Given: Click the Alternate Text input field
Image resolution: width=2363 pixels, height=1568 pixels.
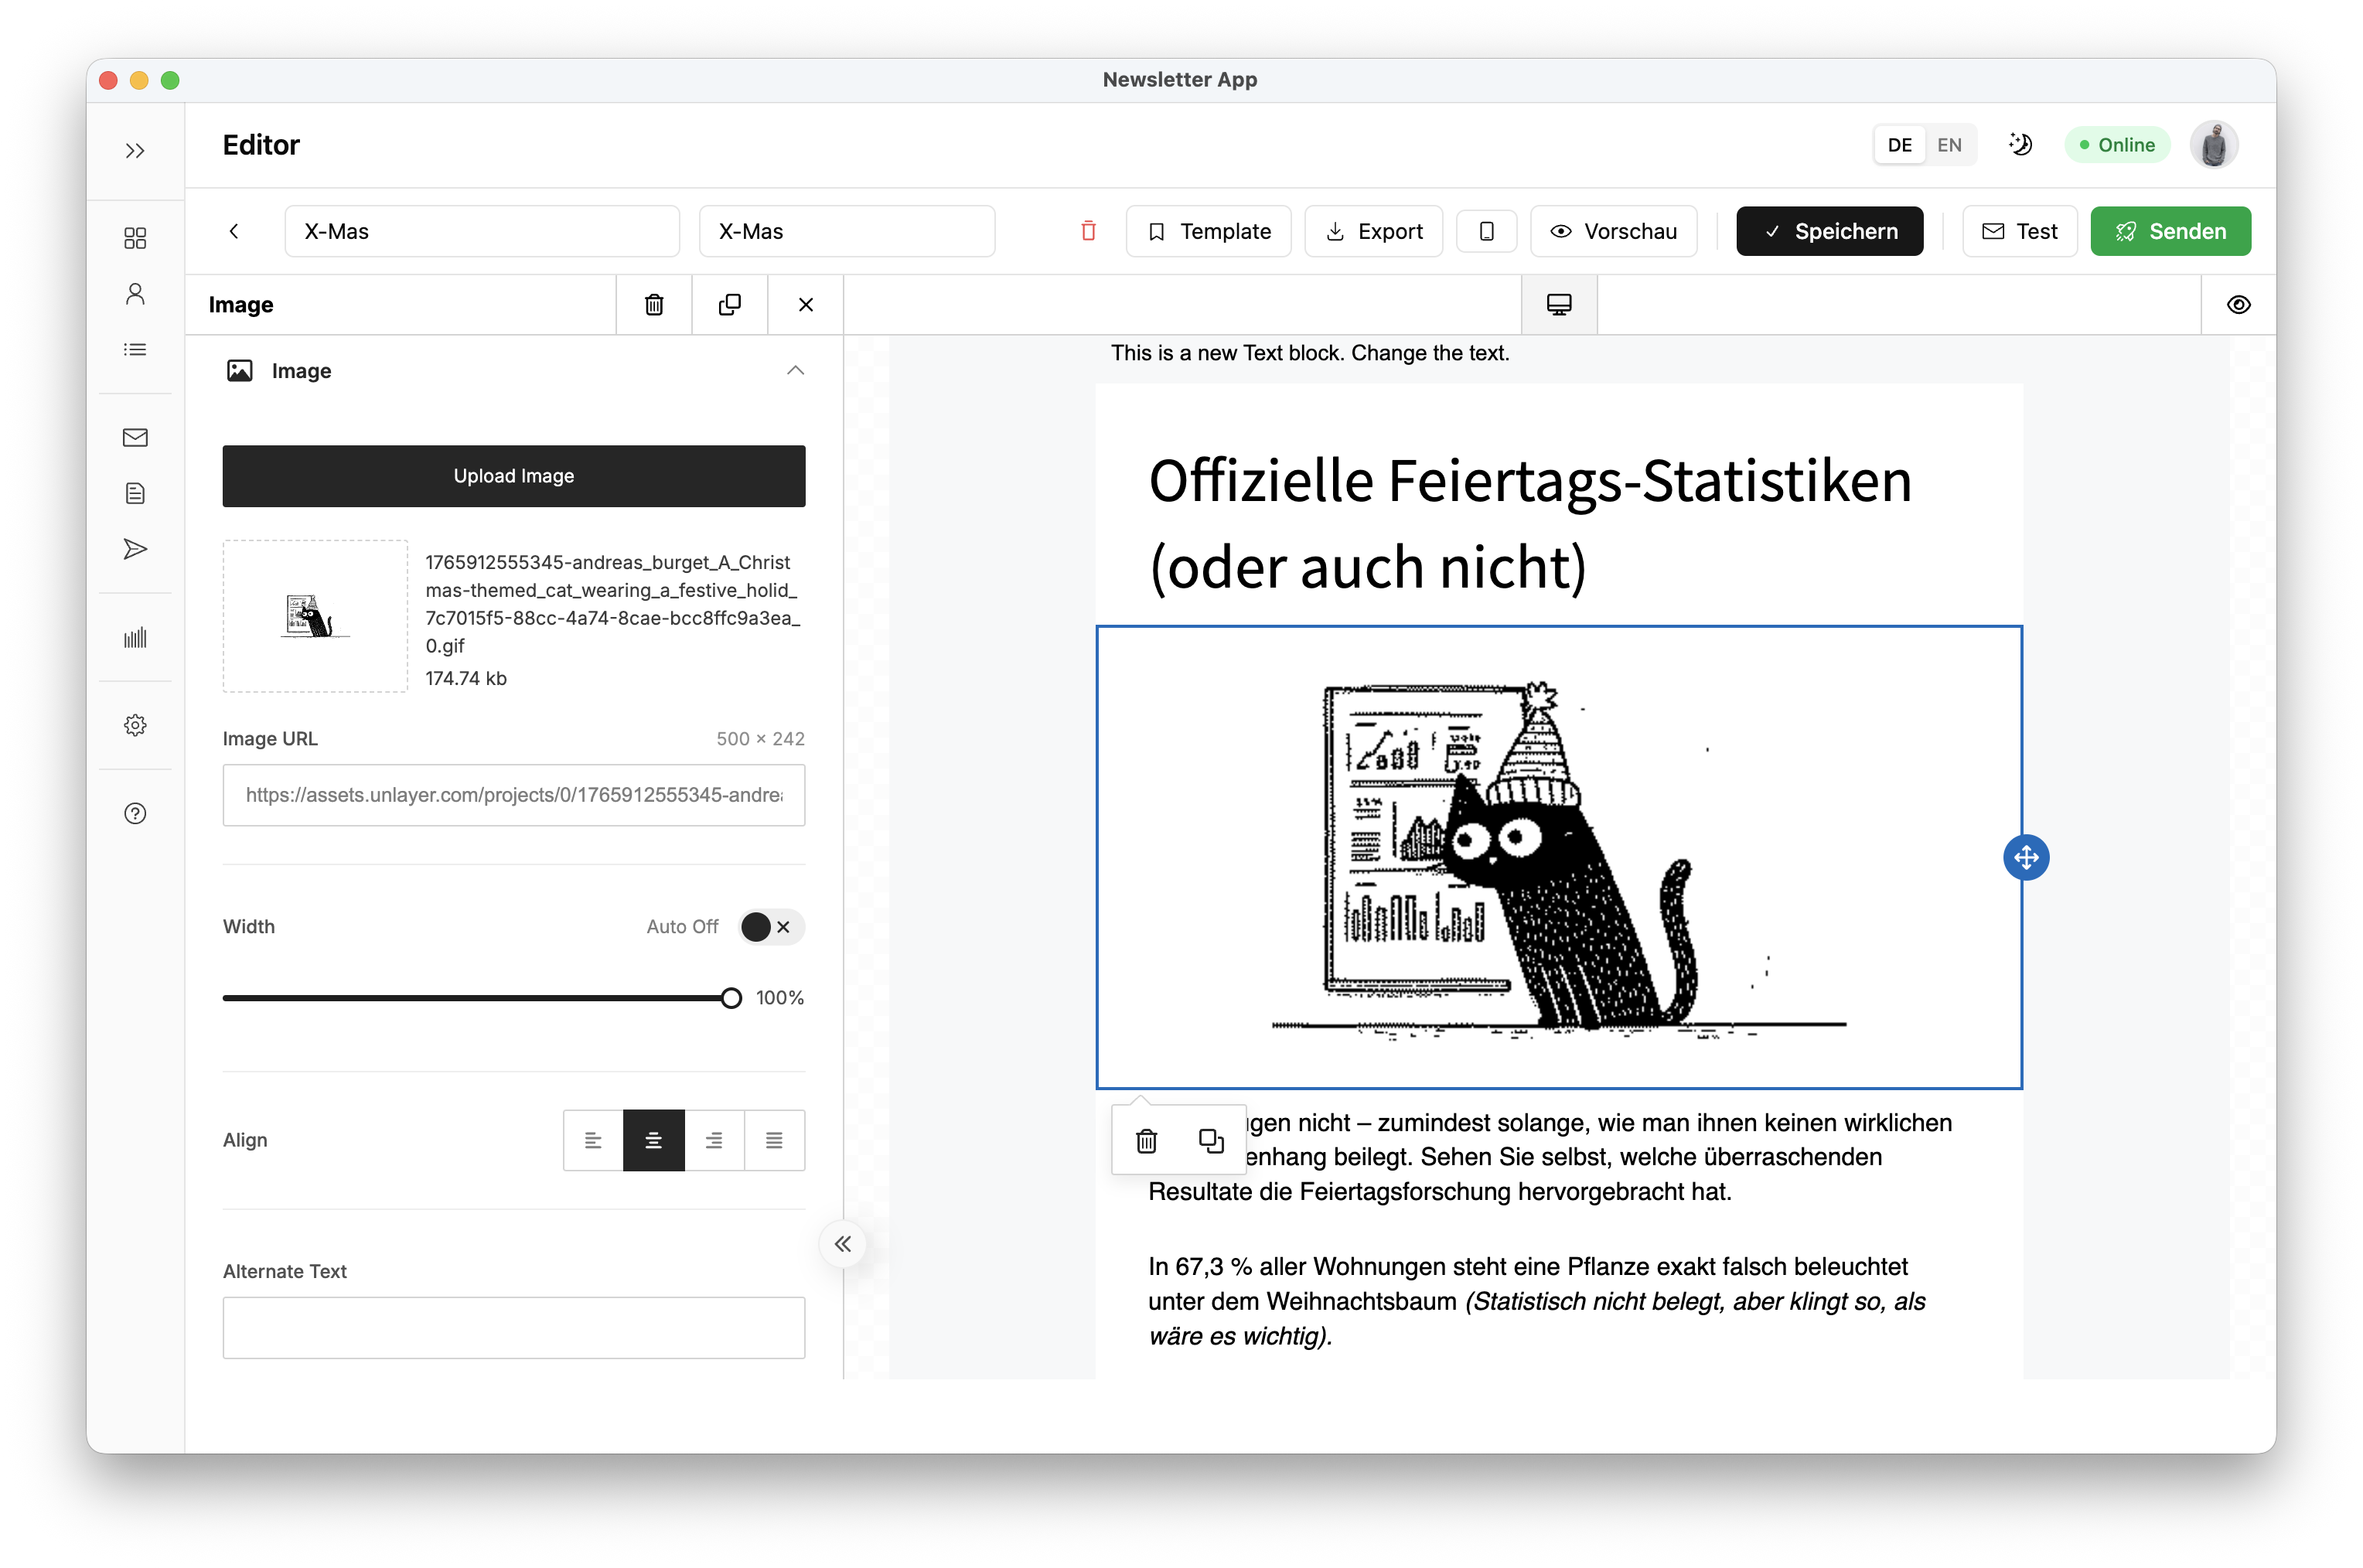Looking at the screenshot, I should click(513, 1327).
